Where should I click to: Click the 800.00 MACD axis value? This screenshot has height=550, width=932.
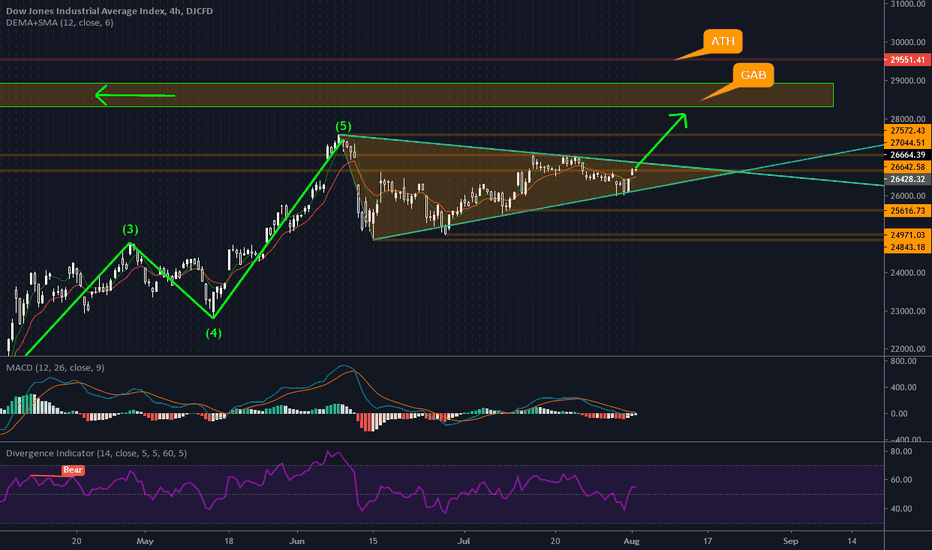[903, 361]
